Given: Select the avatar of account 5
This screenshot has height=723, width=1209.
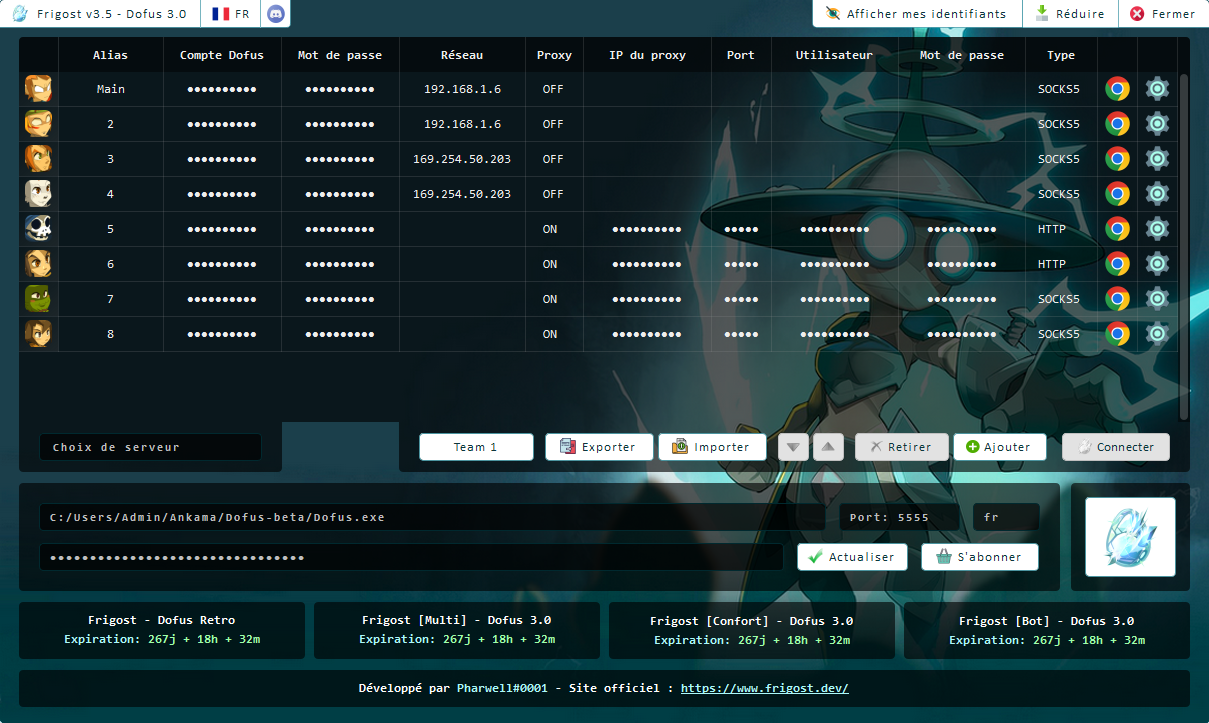Looking at the screenshot, I should click(38, 228).
